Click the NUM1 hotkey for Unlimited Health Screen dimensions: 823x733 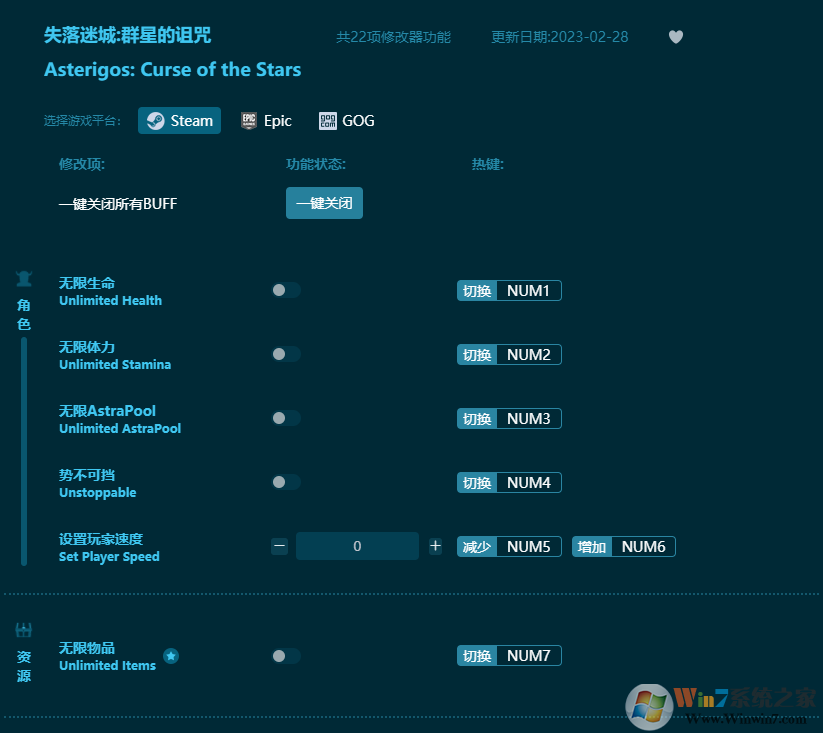(528, 291)
